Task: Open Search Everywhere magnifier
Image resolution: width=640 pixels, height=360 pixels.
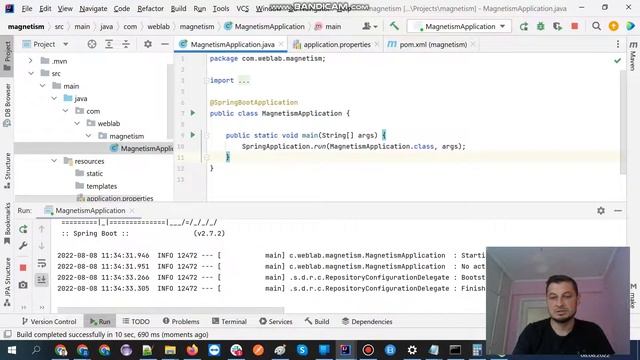Action: (596, 27)
